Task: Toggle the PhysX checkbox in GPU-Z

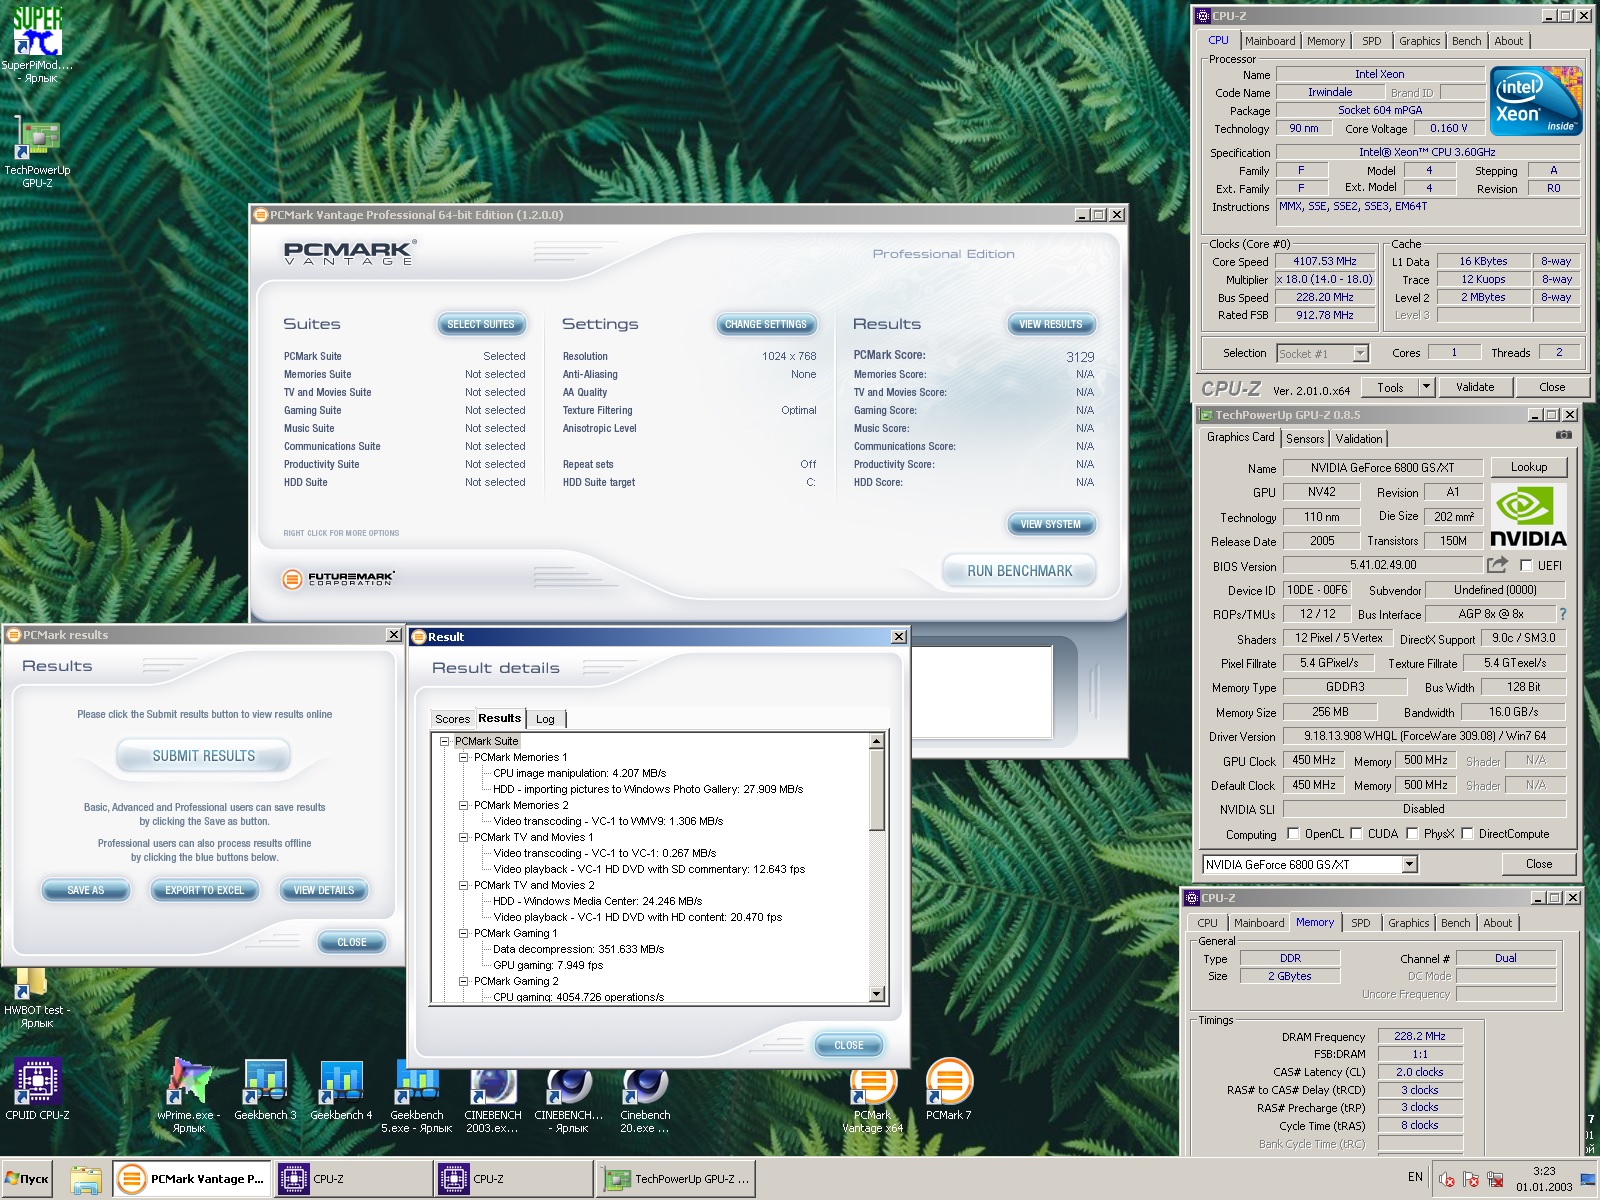Action: [x=1412, y=833]
